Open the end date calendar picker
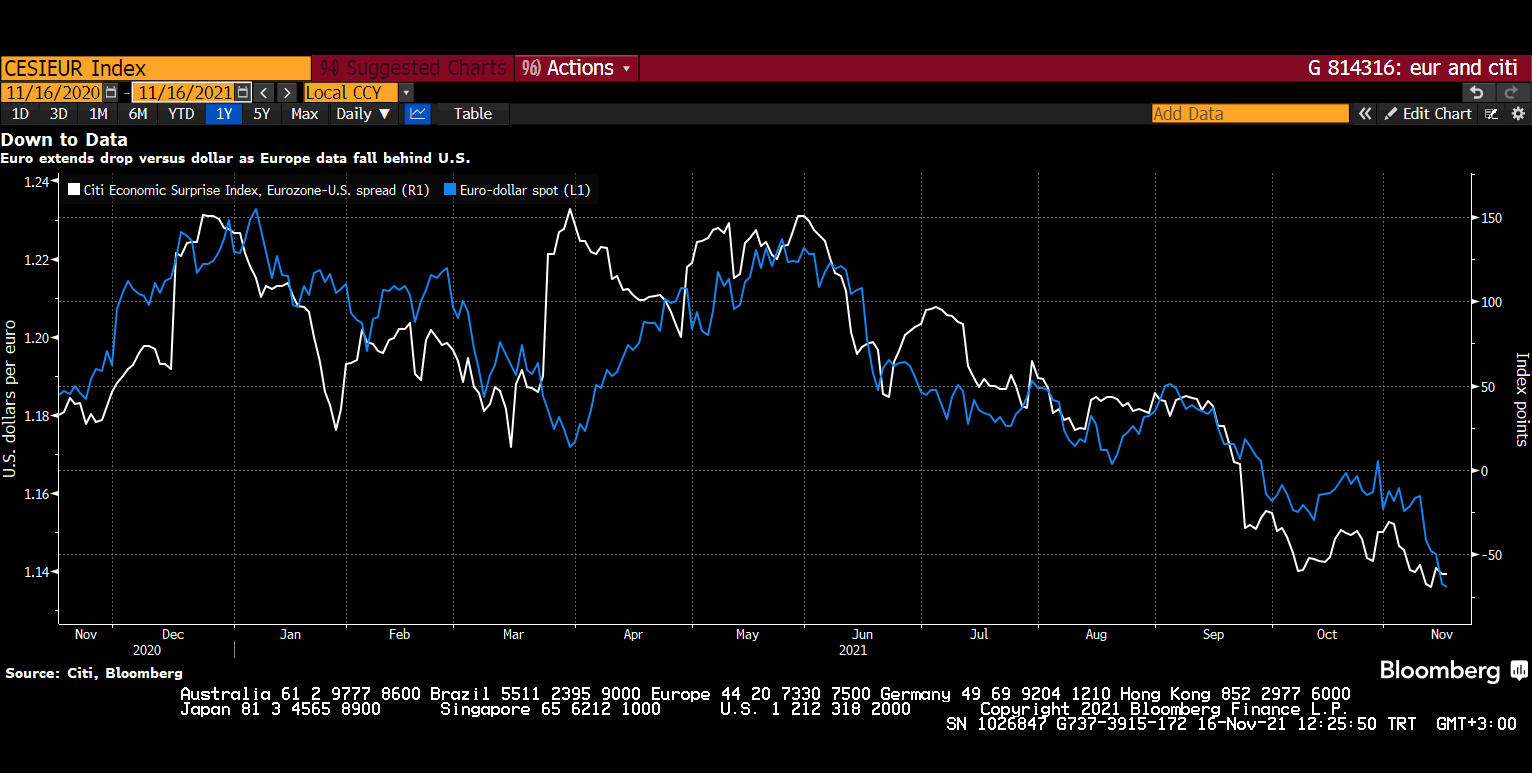The width and height of the screenshot is (1532, 773). click(x=242, y=92)
